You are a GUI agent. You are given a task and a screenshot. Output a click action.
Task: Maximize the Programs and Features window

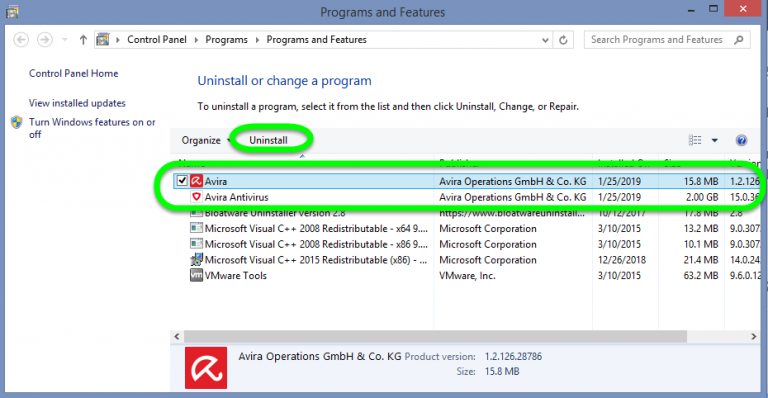coord(713,9)
